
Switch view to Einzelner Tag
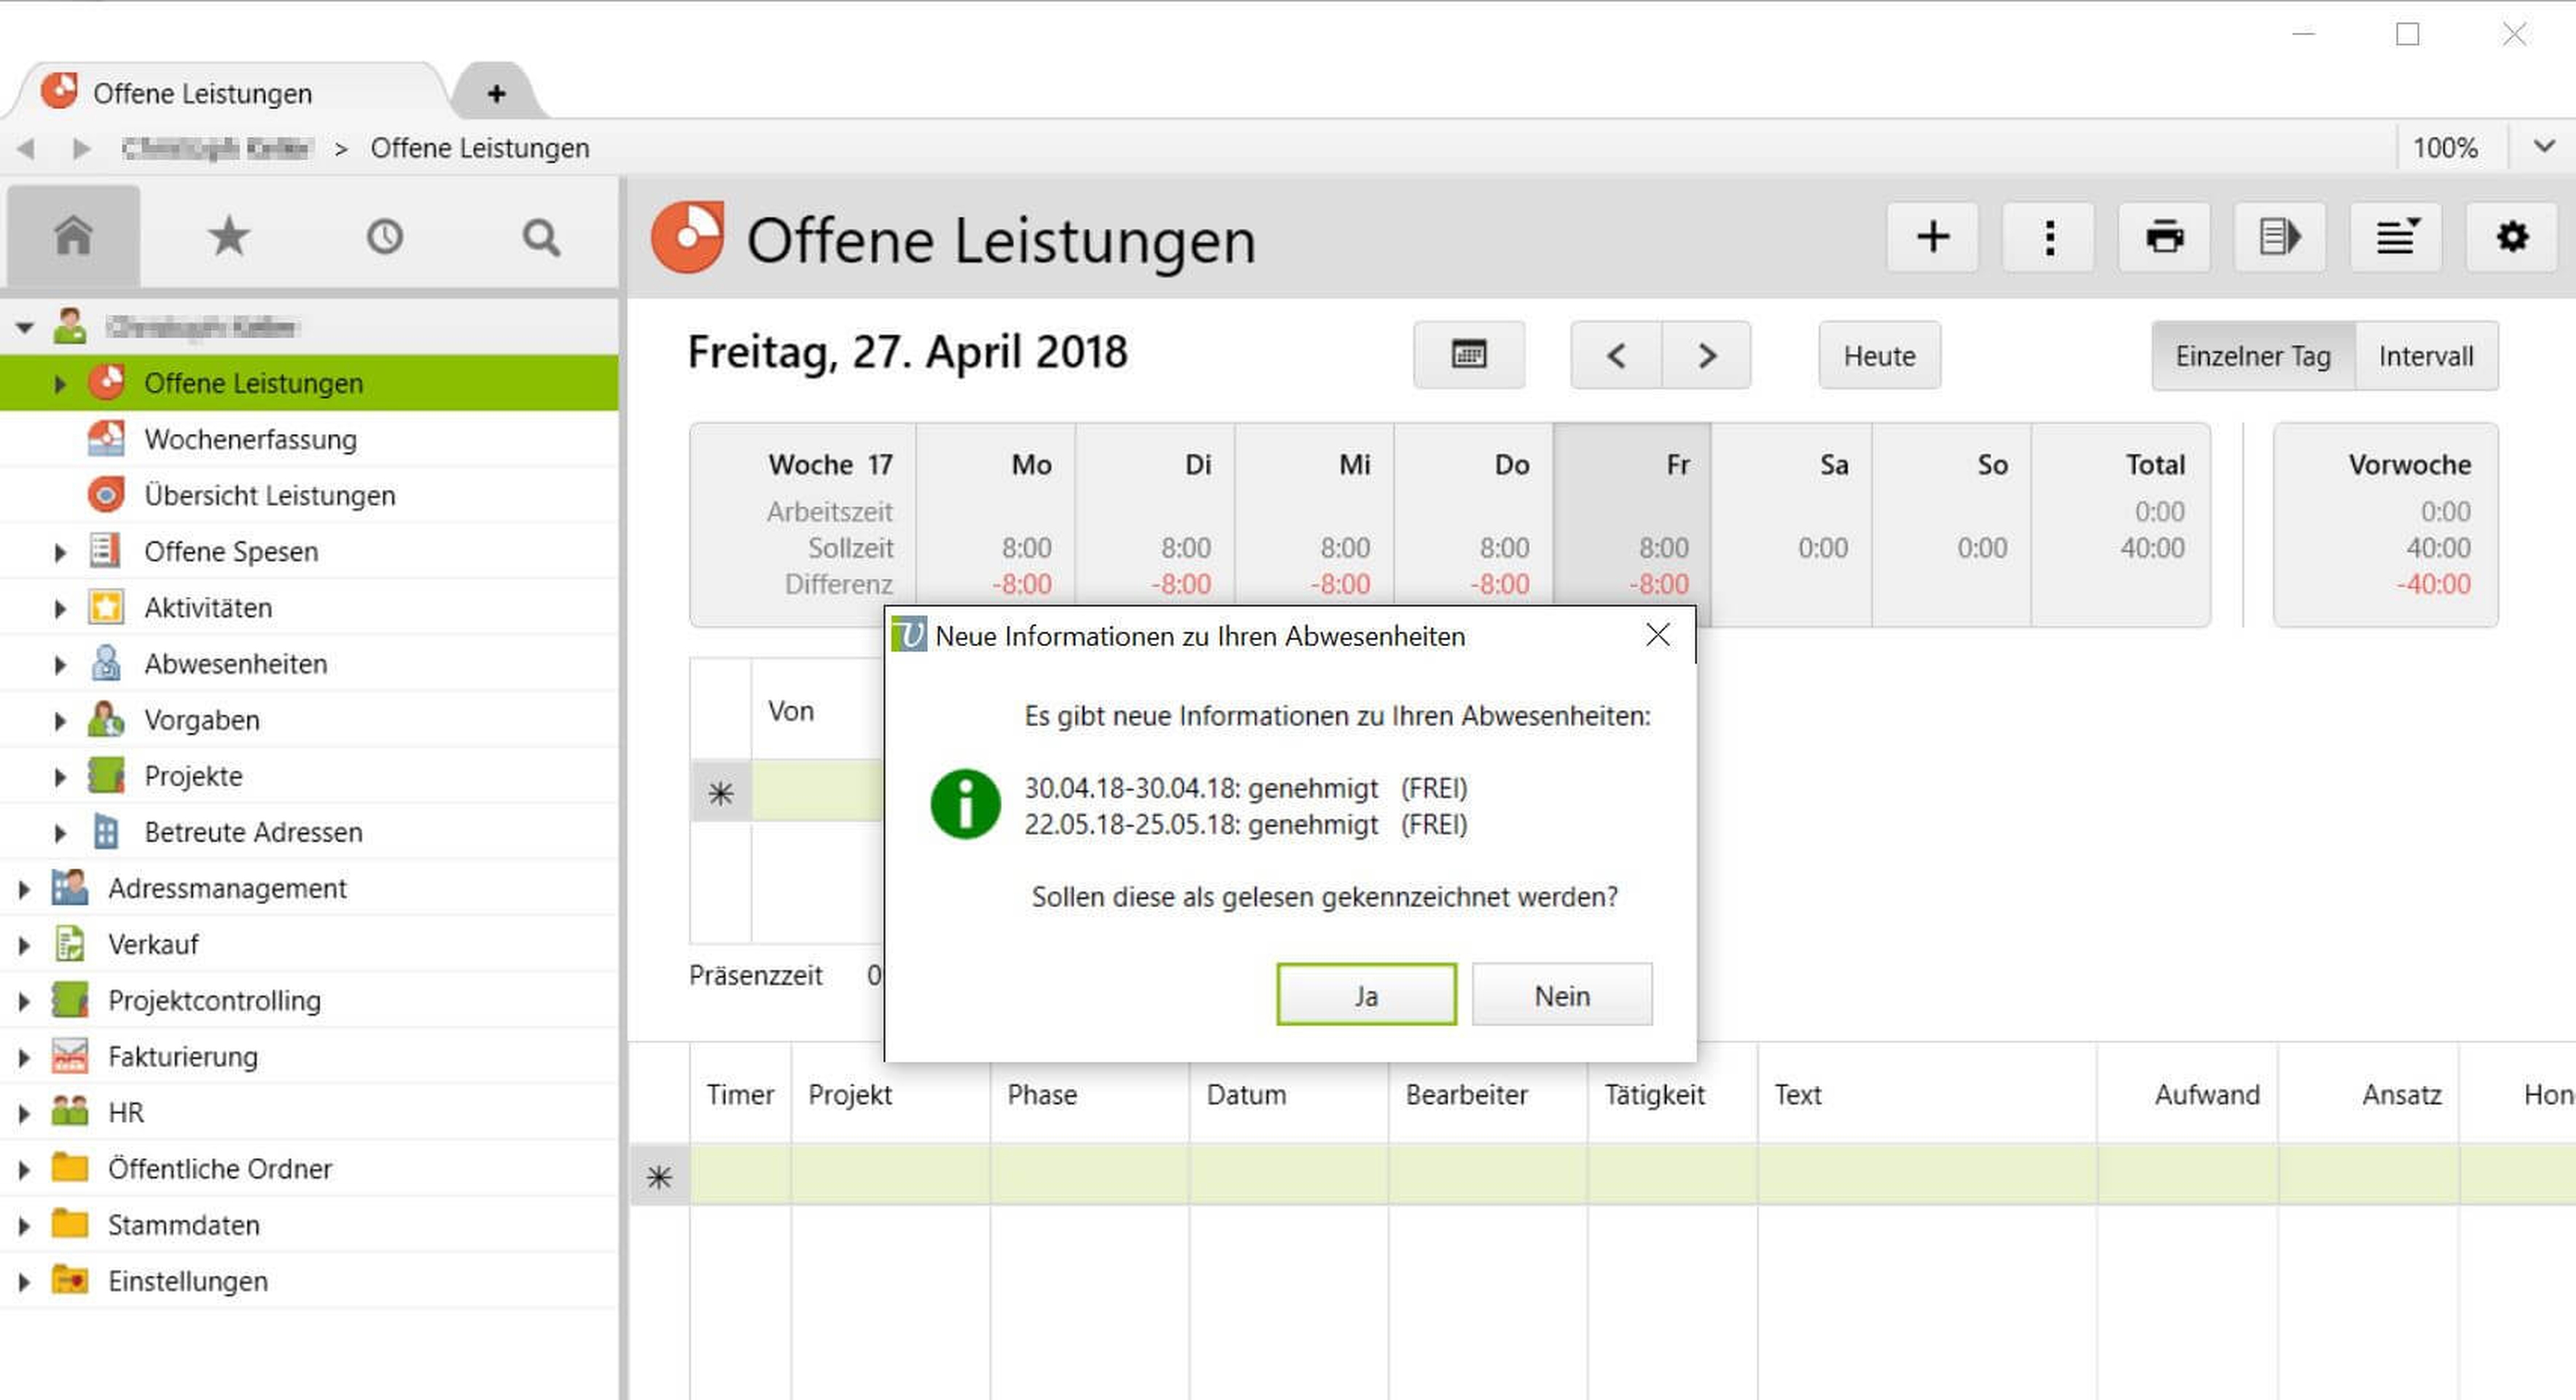pos(2252,356)
